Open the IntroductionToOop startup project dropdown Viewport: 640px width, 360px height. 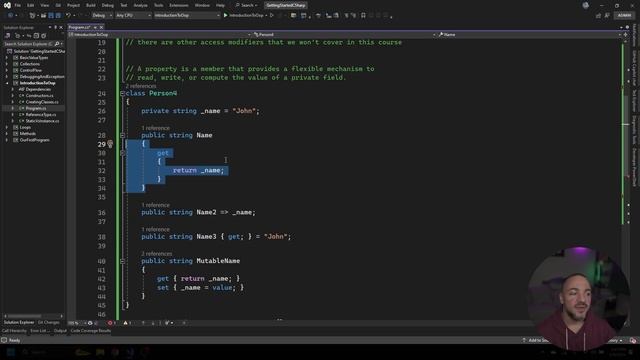point(187,15)
